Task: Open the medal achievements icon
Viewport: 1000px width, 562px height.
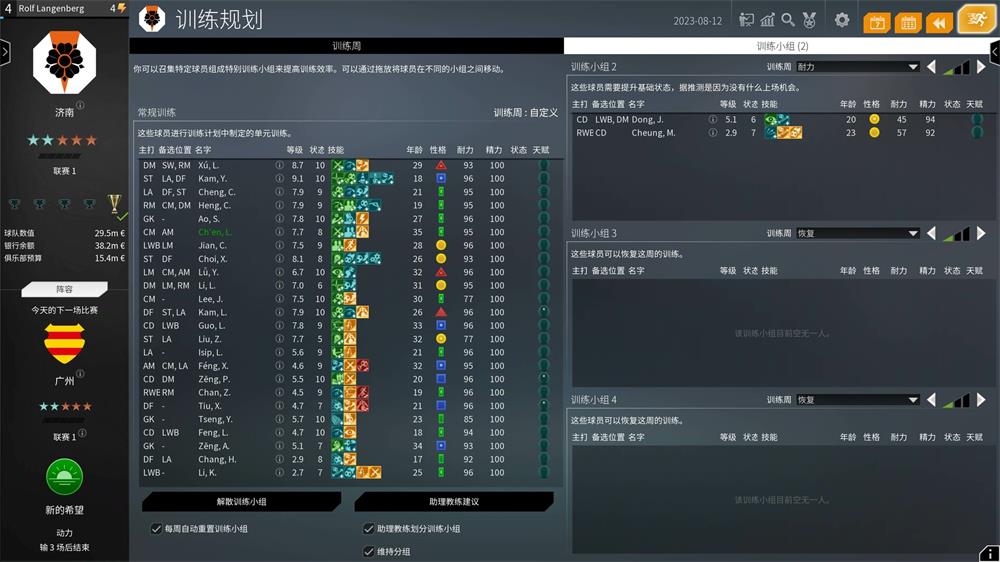Action: [809, 20]
